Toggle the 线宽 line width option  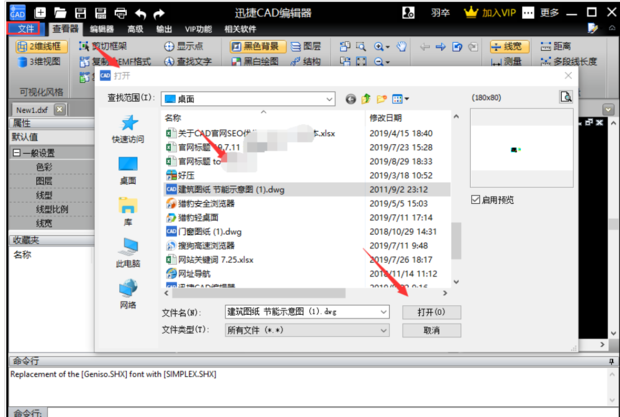click(x=509, y=47)
